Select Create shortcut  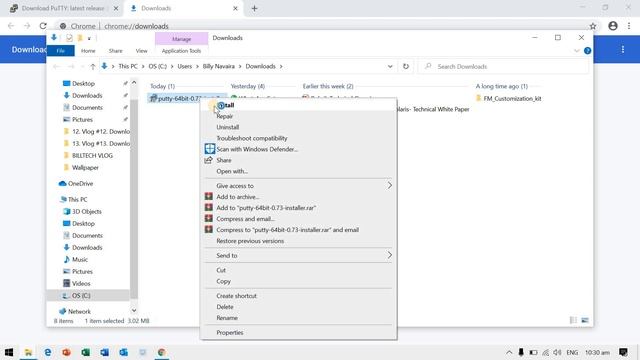(236, 296)
